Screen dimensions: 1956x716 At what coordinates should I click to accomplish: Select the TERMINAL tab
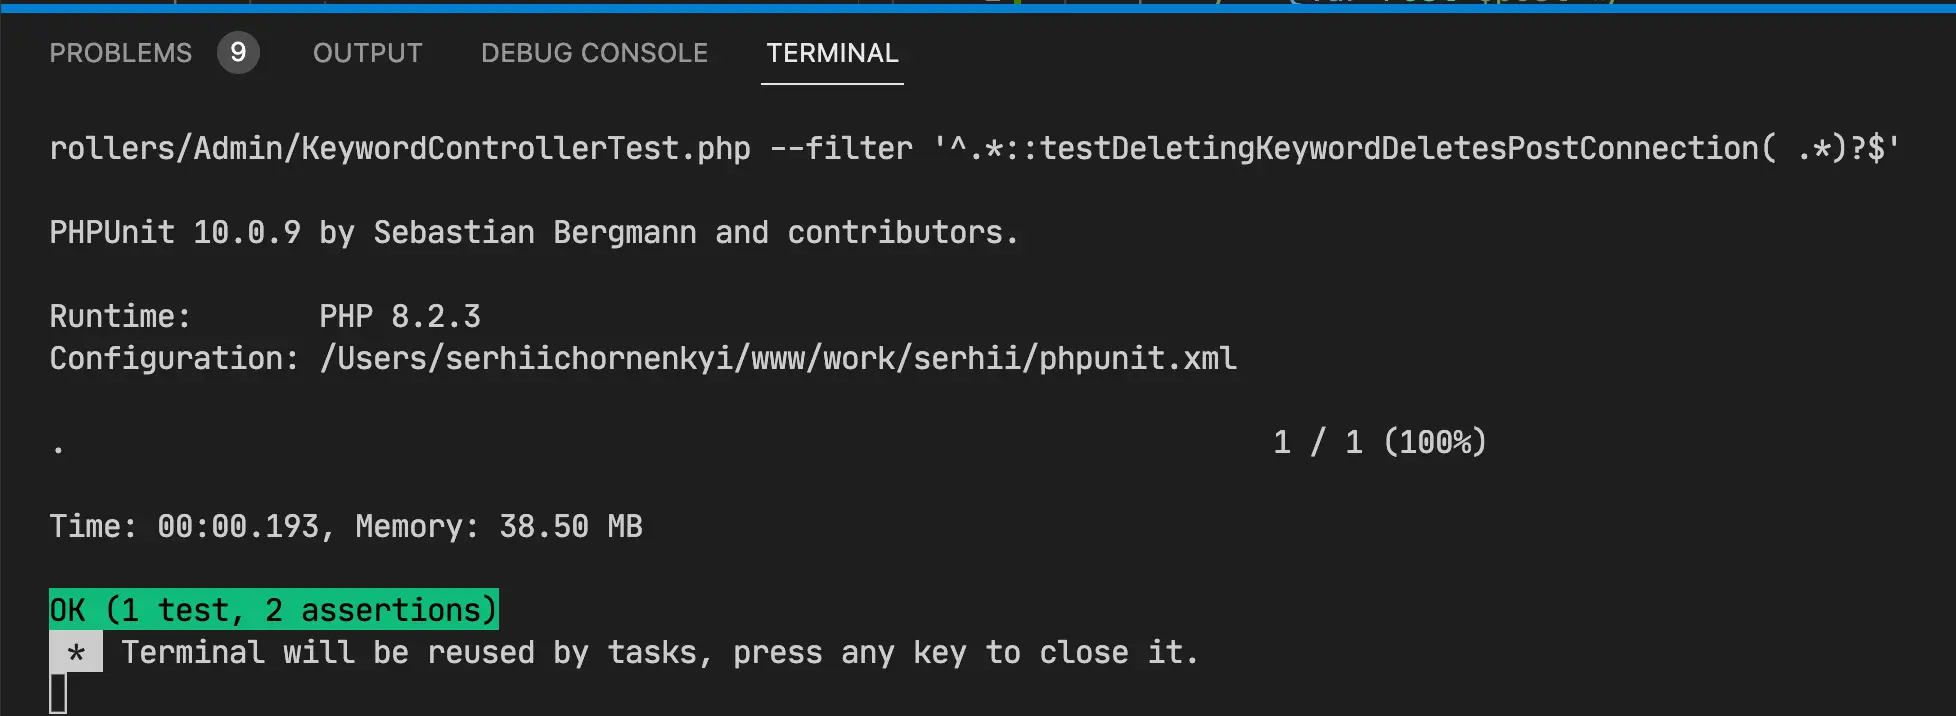tap(832, 53)
